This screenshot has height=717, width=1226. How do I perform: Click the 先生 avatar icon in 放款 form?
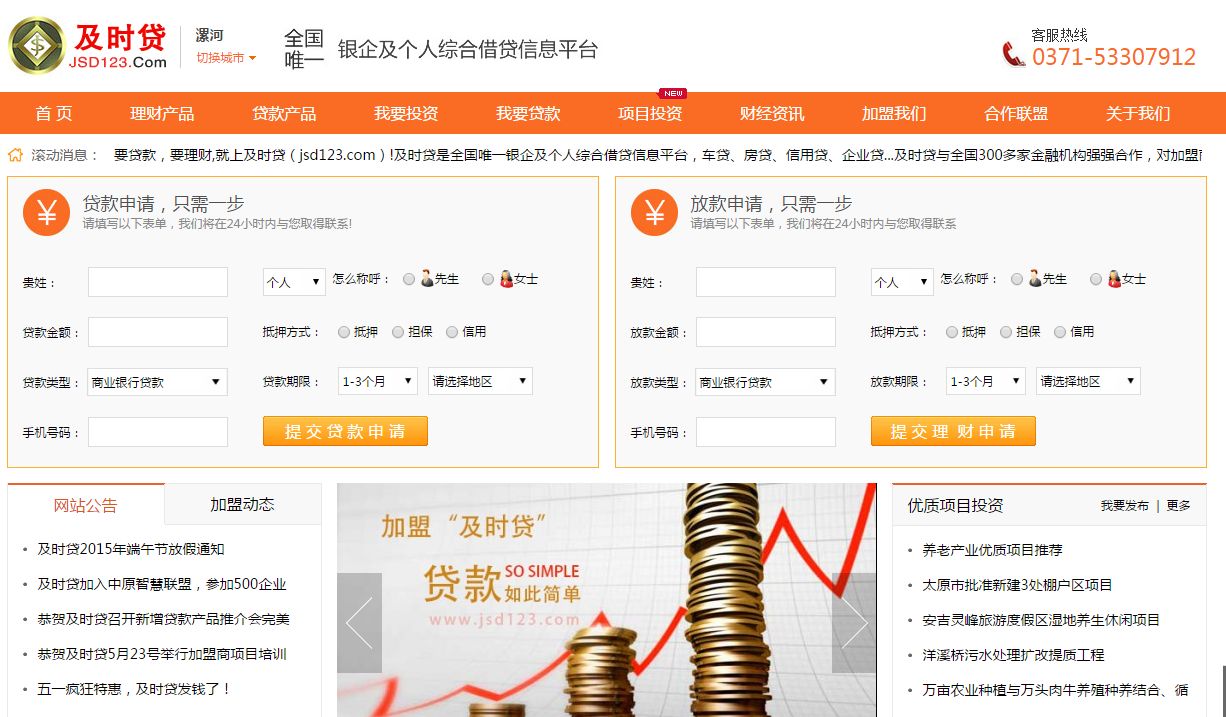click(1035, 279)
